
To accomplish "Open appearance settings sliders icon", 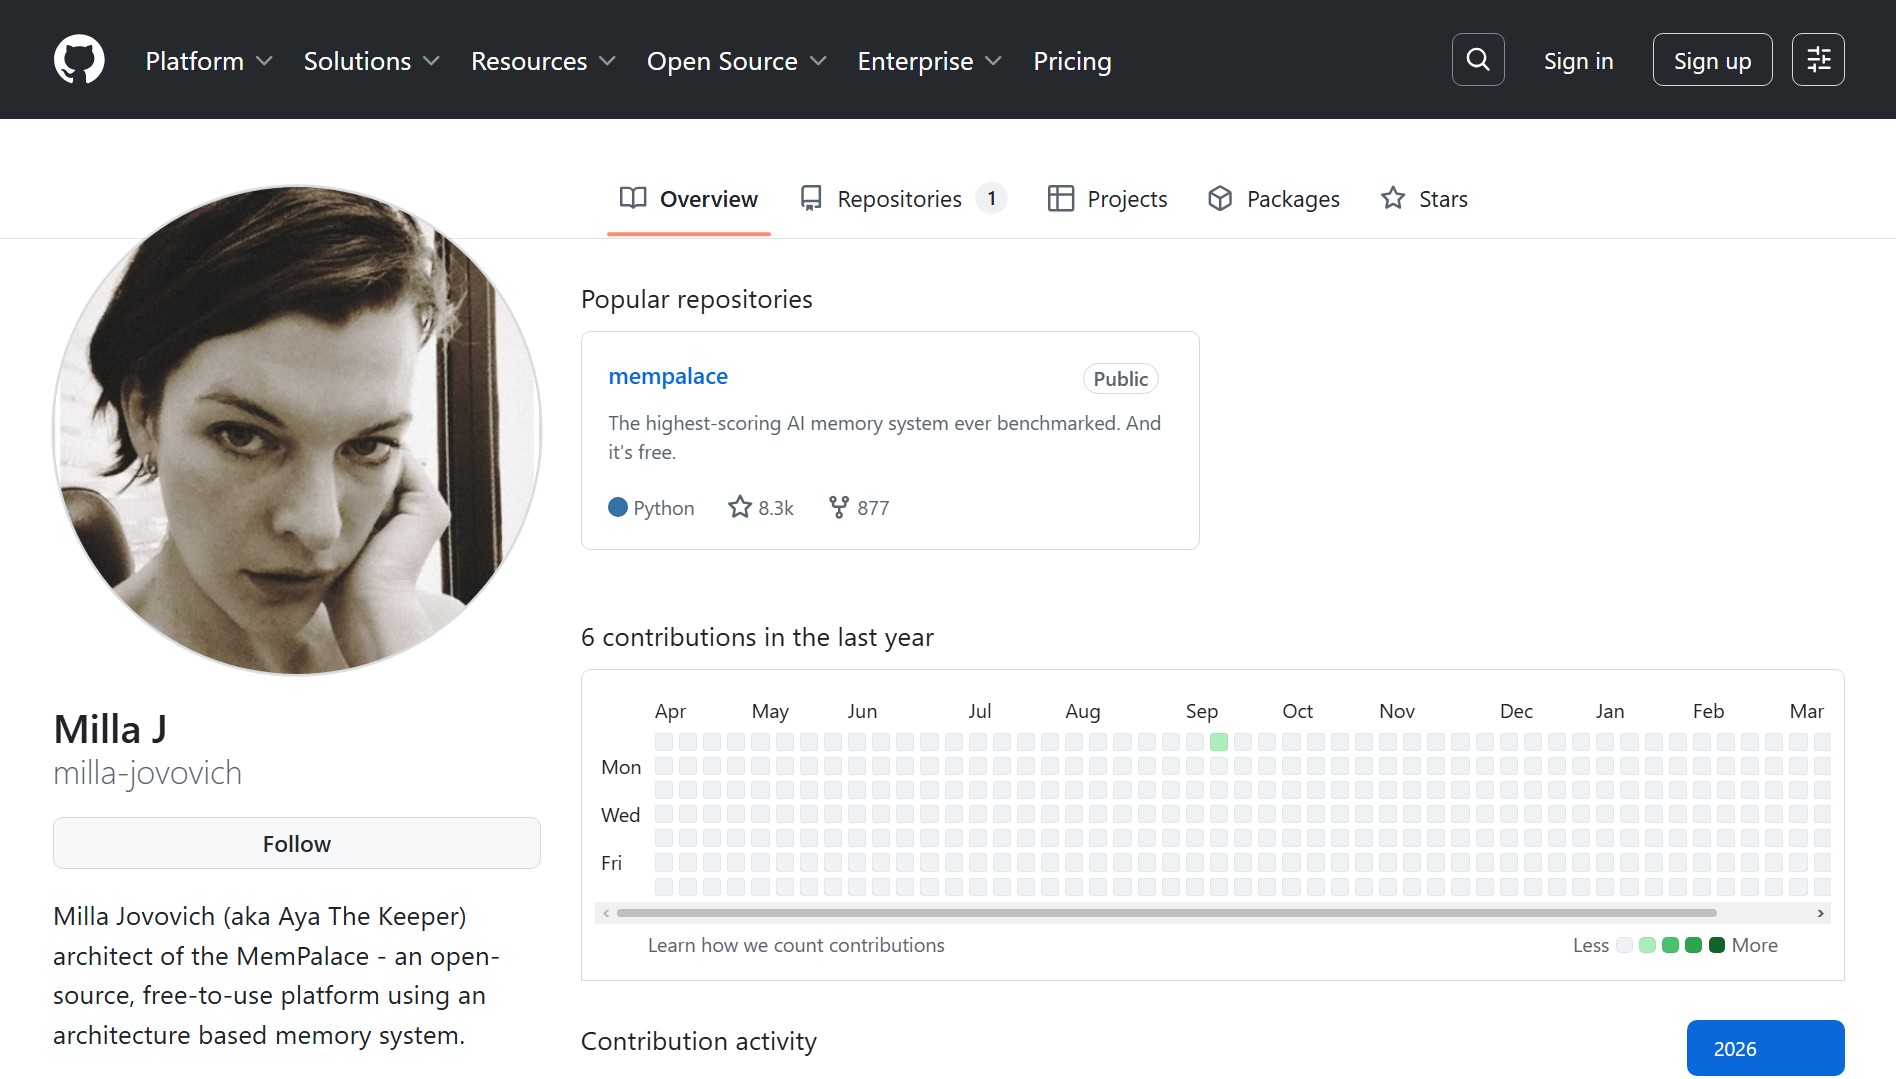I will pyautogui.click(x=1817, y=60).
